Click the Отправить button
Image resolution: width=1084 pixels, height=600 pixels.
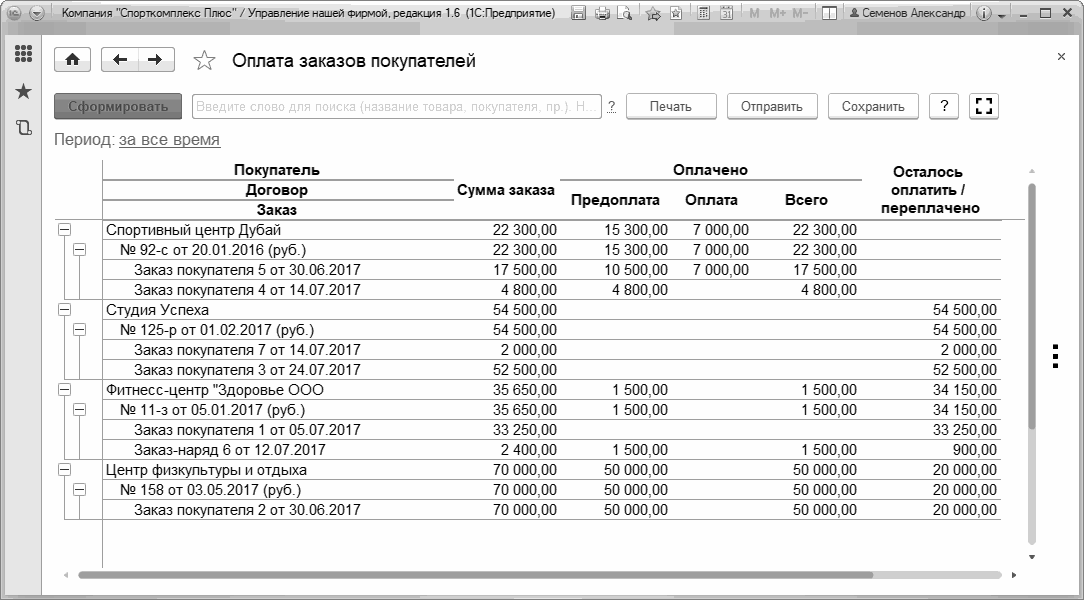(x=772, y=106)
